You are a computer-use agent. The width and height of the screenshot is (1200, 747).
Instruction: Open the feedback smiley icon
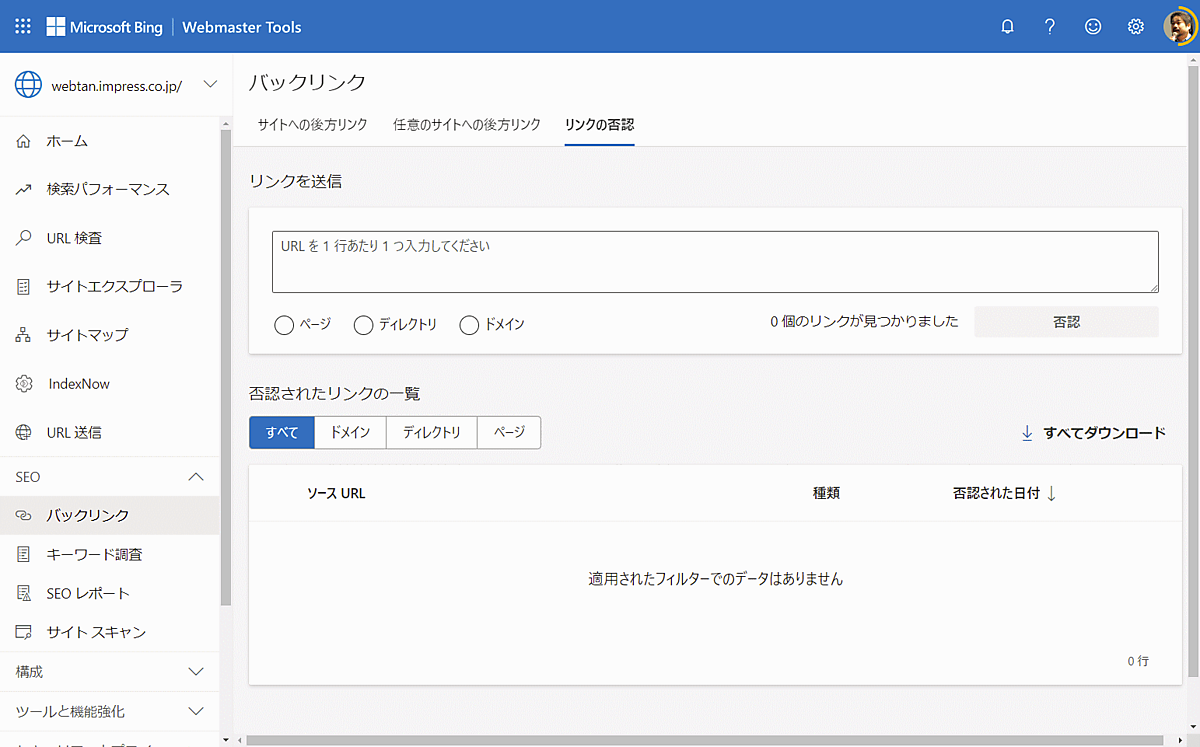point(1093,27)
